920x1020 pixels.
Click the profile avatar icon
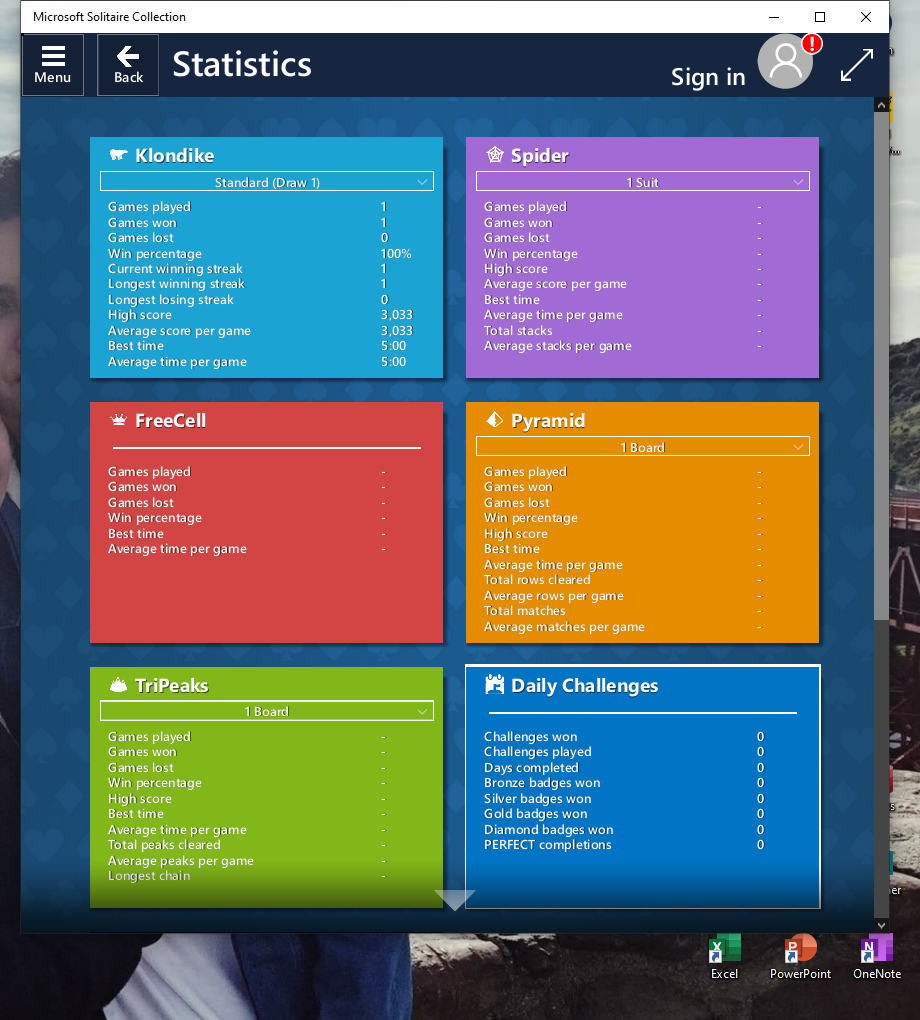[x=785, y=62]
